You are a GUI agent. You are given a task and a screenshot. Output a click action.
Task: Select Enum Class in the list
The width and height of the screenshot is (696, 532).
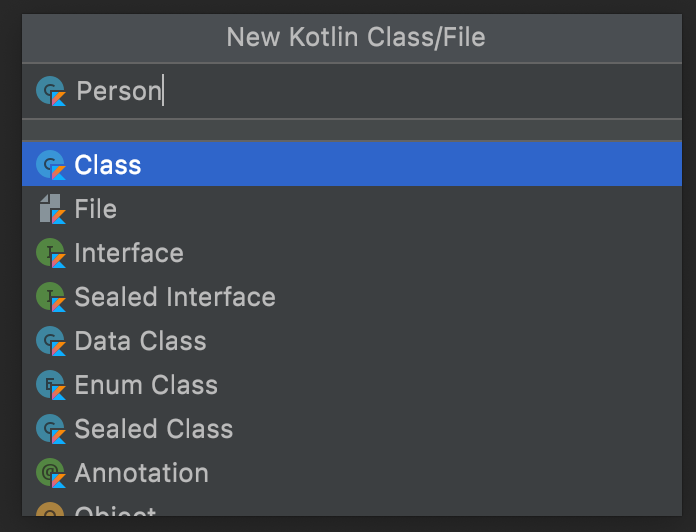[352, 384]
